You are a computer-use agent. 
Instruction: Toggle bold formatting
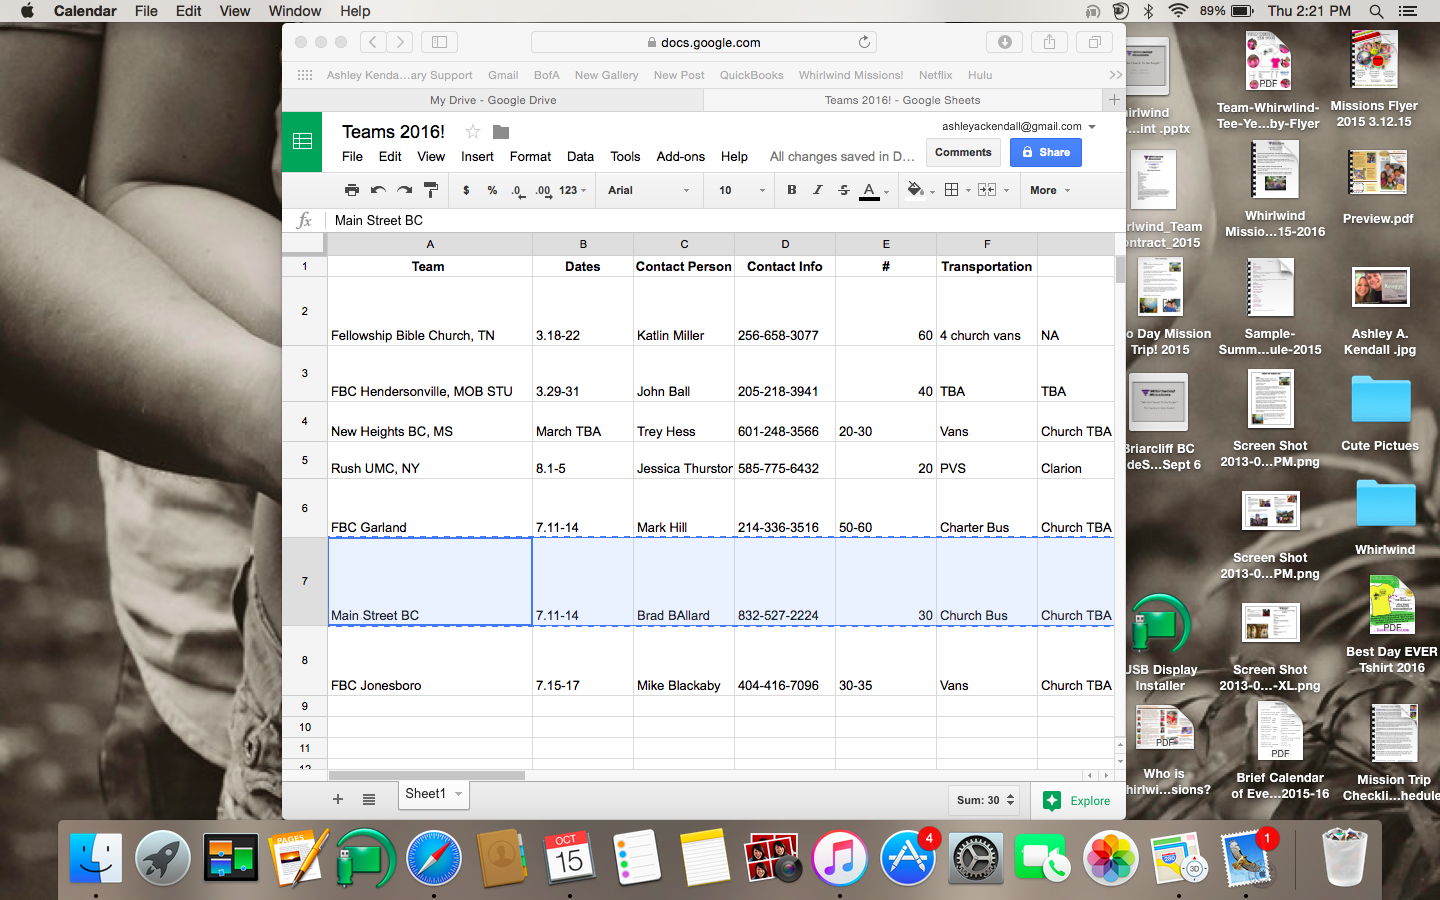tap(792, 190)
